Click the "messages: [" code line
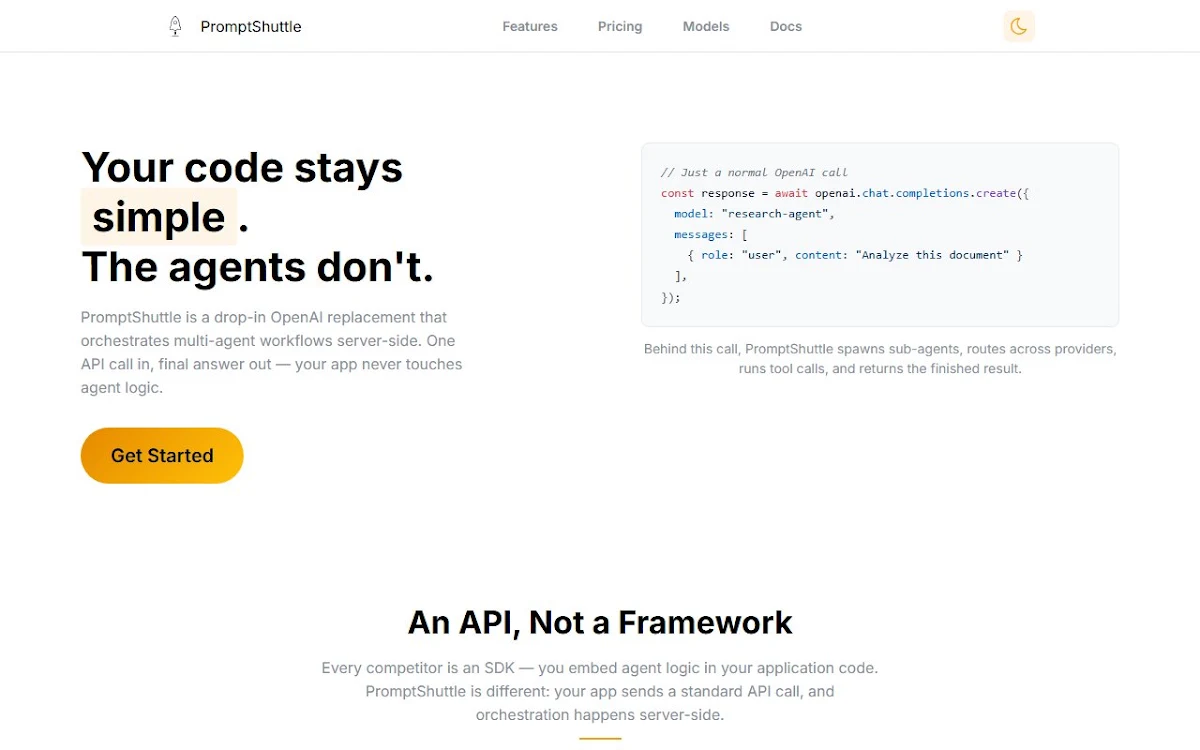The width and height of the screenshot is (1200, 750). tap(711, 235)
